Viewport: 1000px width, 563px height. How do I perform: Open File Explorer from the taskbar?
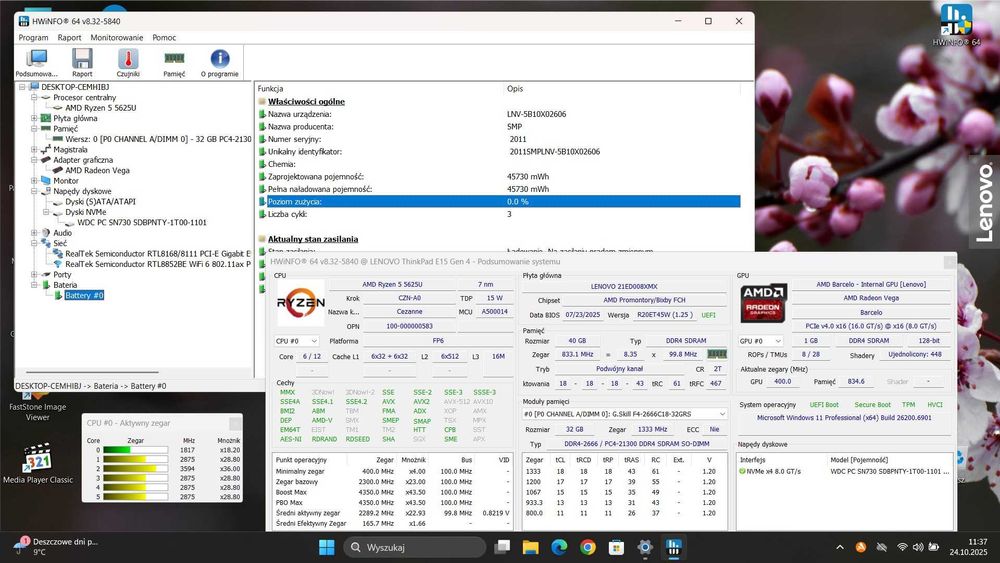531,547
